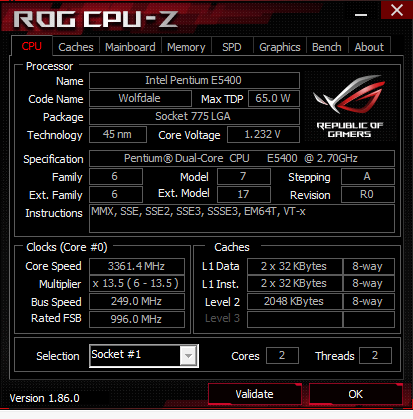Switch to the Caches tab
This screenshot has height=419, width=413.
(x=76, y=47)
